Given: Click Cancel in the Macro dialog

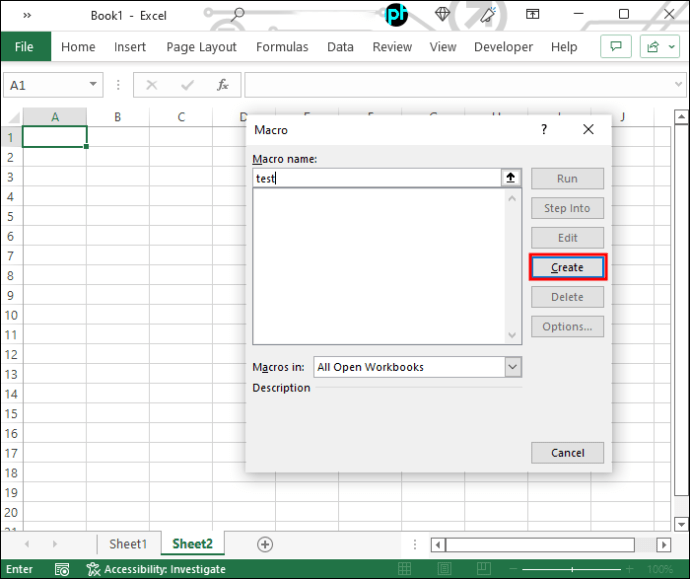Looking at the screenshot, I should click(x=567, y=453).
